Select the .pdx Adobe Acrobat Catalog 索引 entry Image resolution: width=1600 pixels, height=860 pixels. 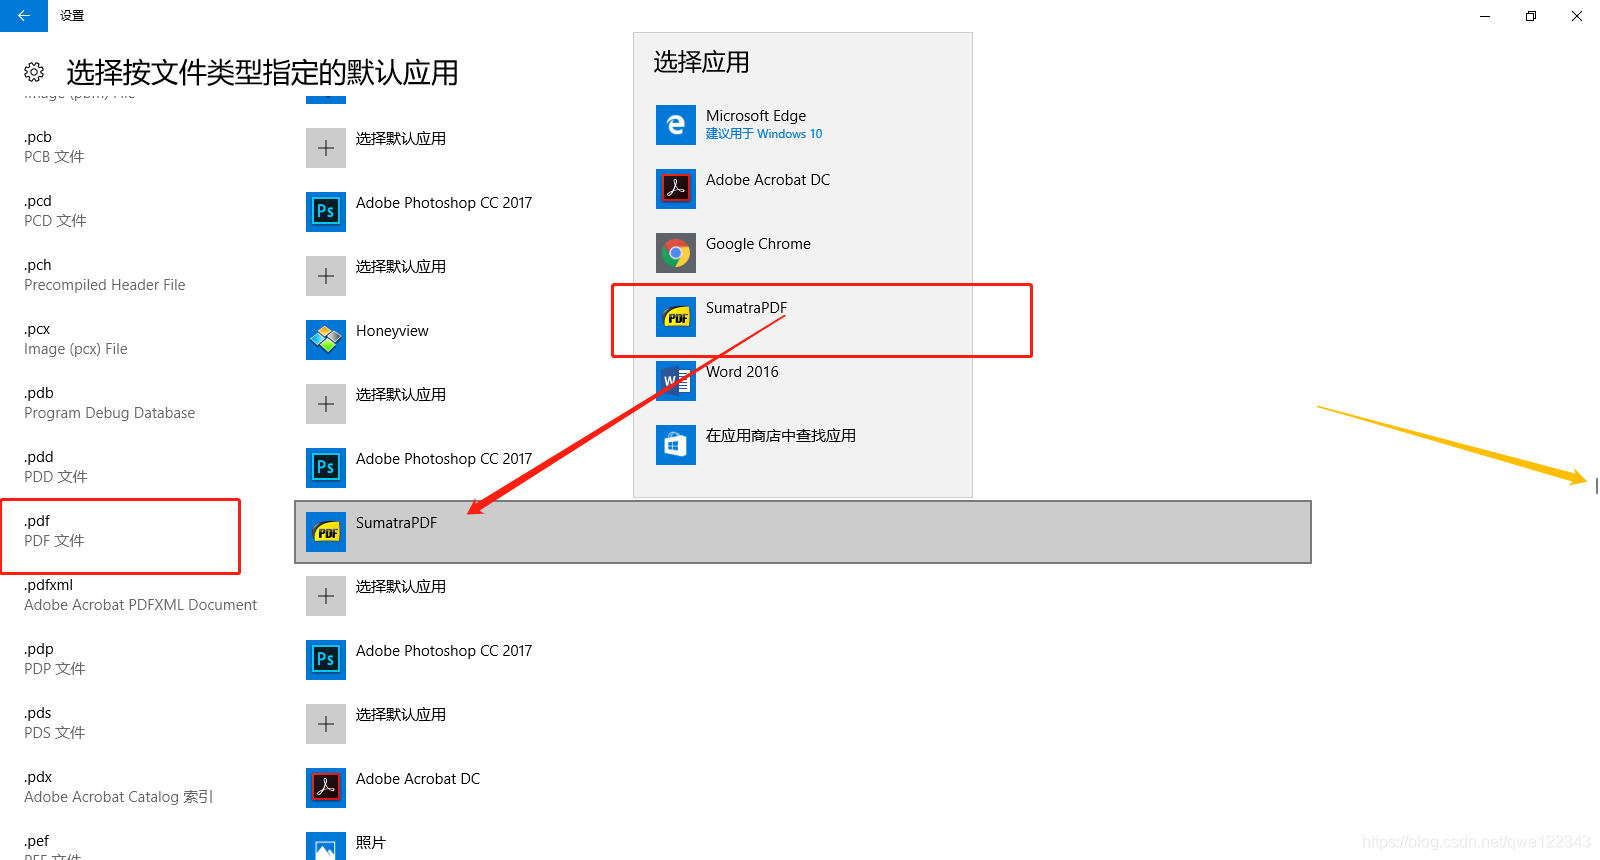(x=119, y=787)
